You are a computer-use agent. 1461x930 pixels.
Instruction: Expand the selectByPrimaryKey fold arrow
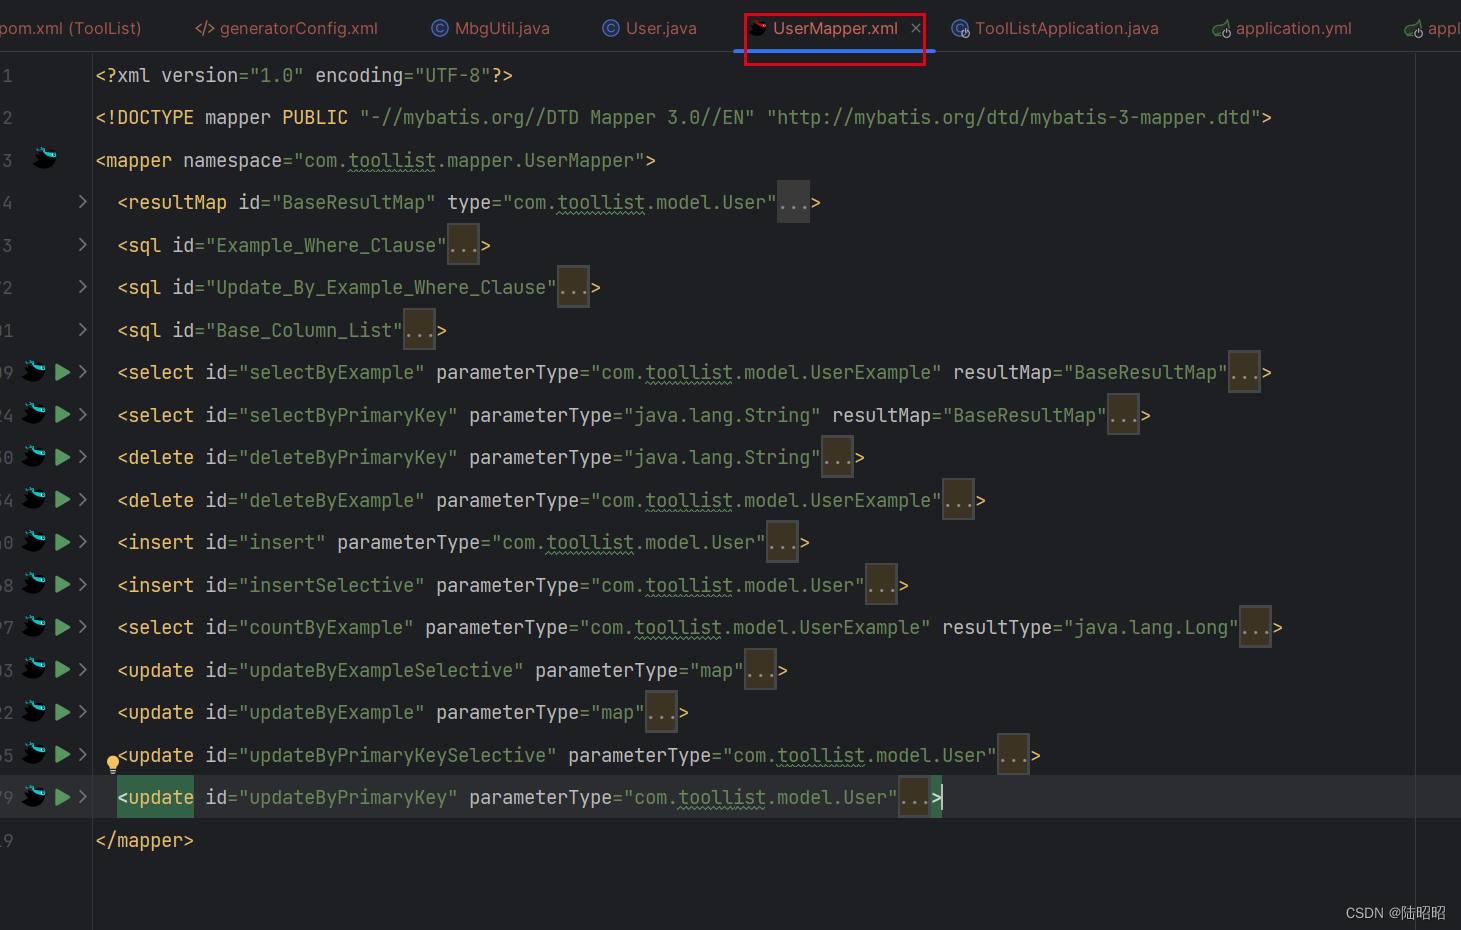tap(83, 414)
